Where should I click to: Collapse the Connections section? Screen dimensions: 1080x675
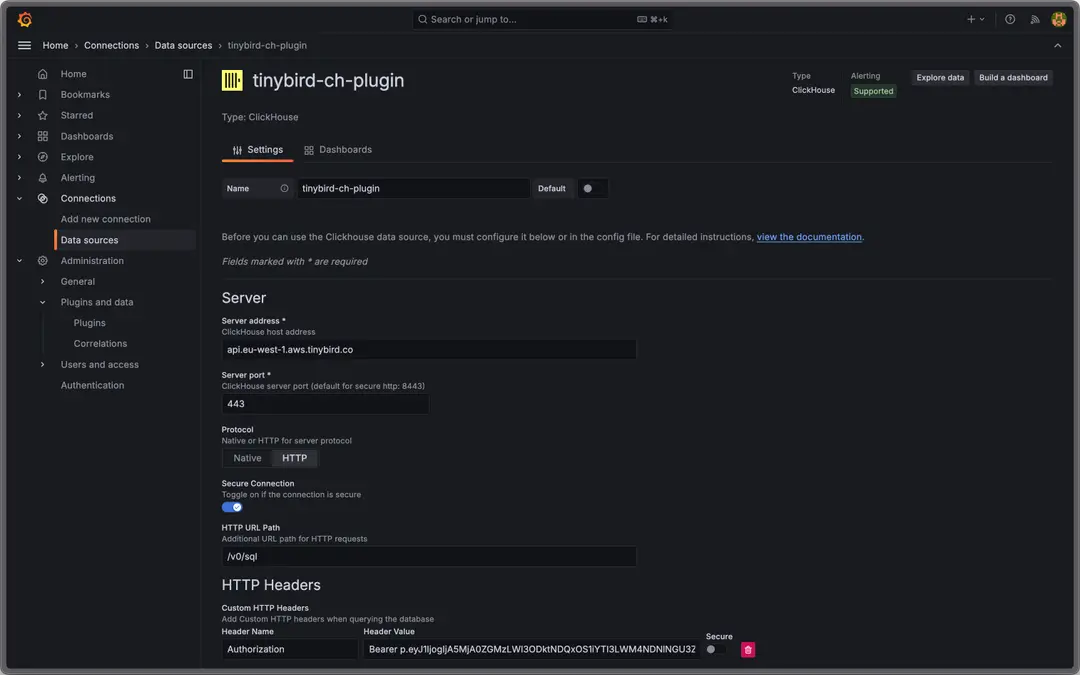(19, 198)
